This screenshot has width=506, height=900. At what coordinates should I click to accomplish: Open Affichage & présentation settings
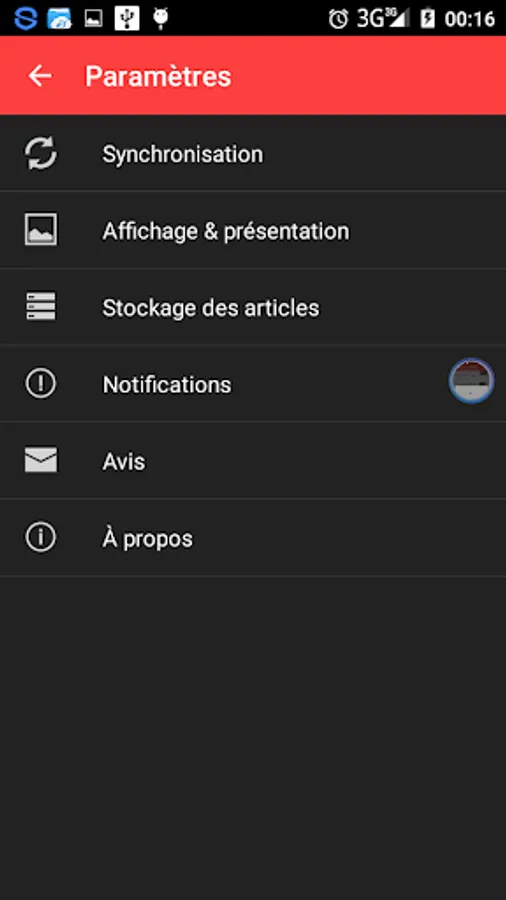(x=253, y=230)
